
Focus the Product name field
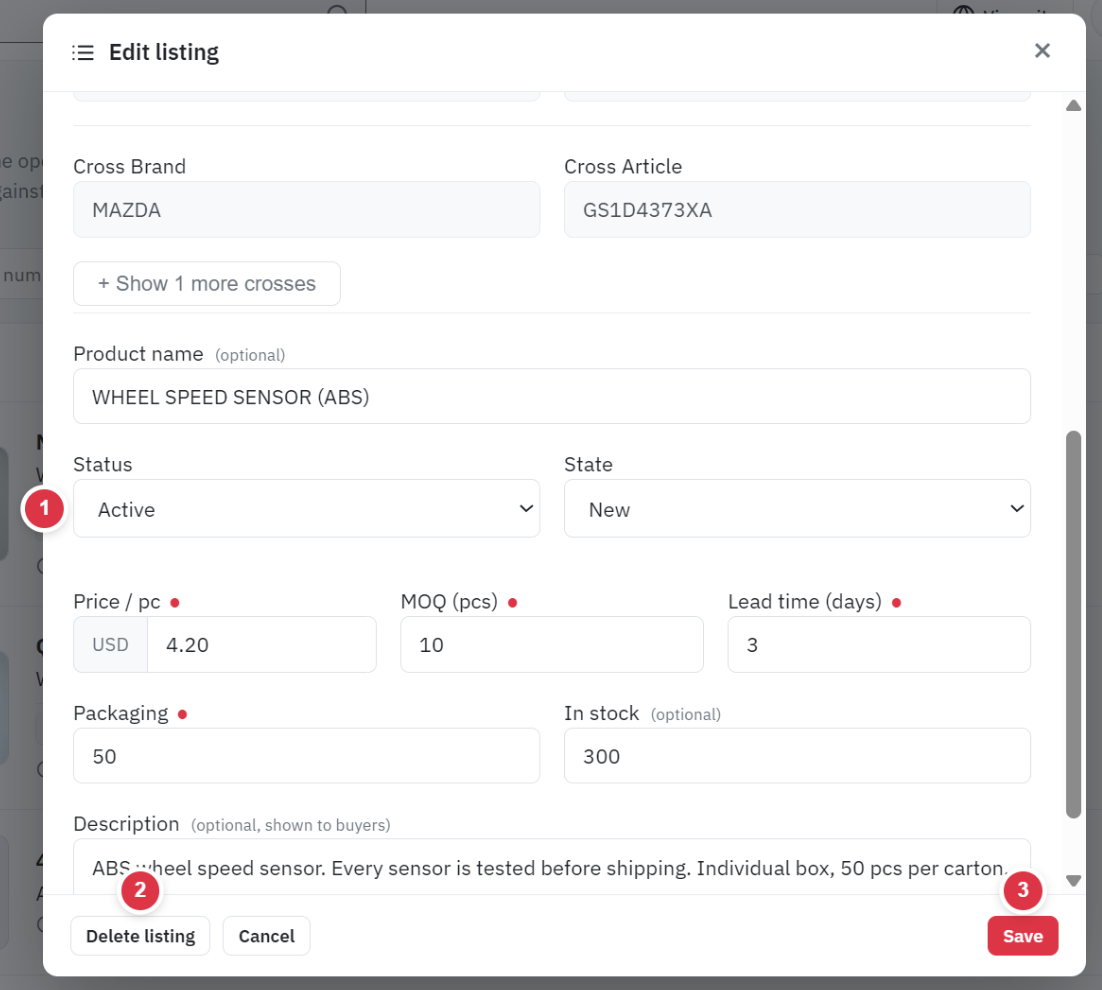(552, 396)
